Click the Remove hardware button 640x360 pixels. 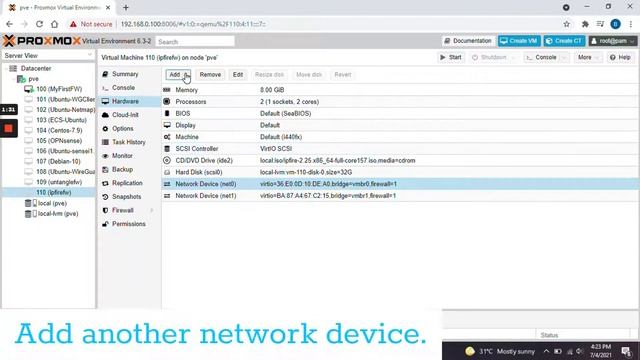pos(210,75)
